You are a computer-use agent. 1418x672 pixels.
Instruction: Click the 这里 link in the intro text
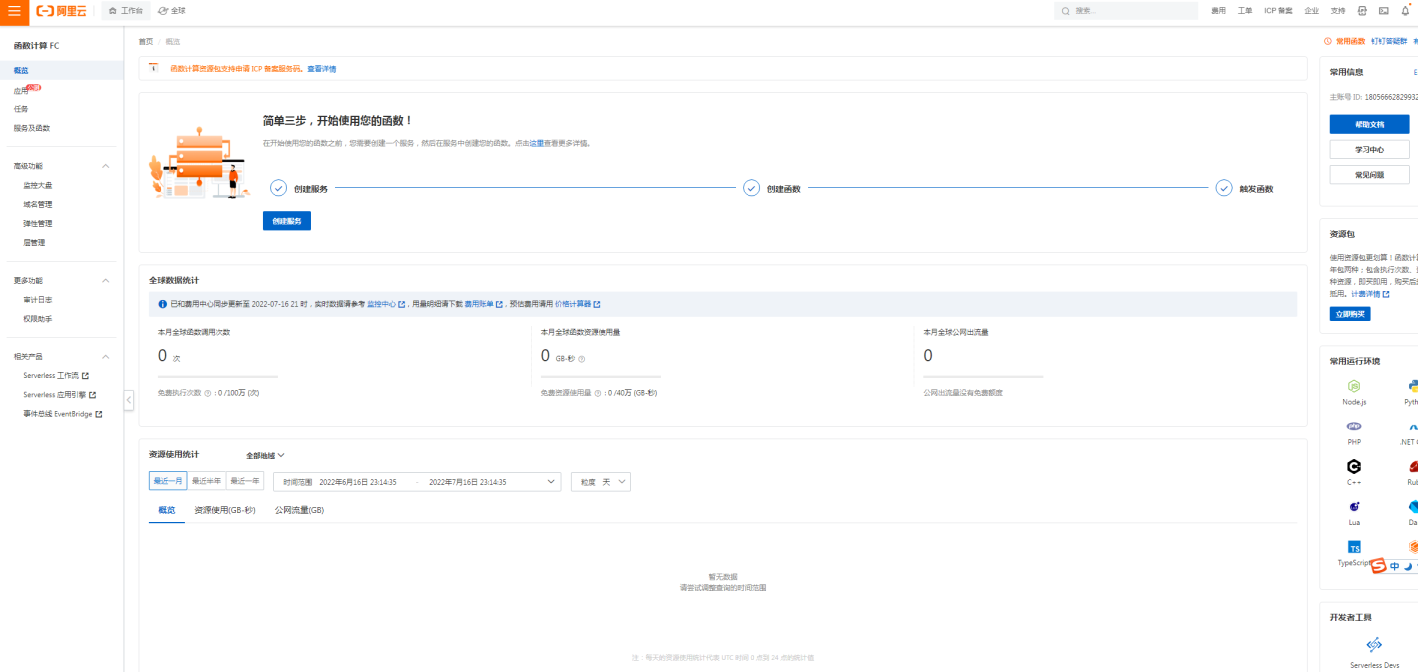[x=536, y=143]
